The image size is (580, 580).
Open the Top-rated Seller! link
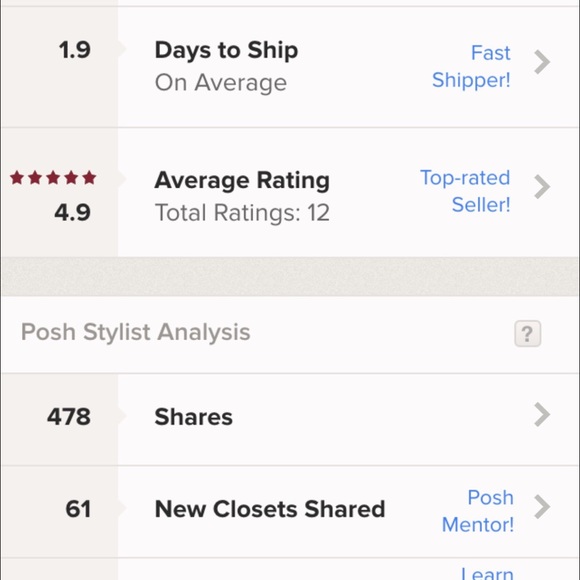pyautogui.click(x=465, y=191)
